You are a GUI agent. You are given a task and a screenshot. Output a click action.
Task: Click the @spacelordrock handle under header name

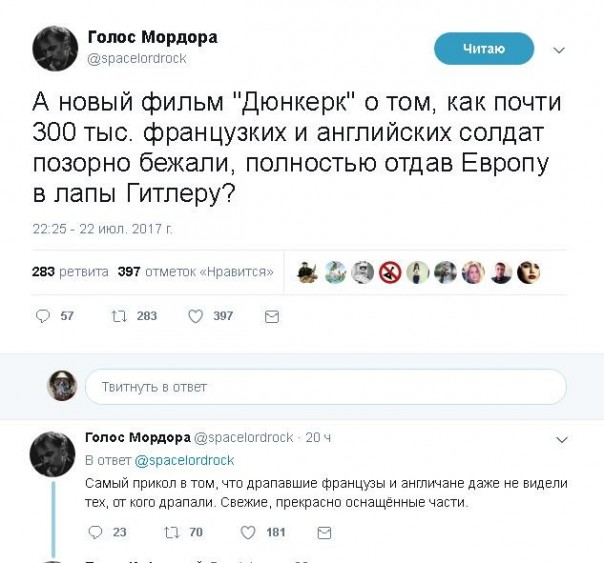pos(137,58)
